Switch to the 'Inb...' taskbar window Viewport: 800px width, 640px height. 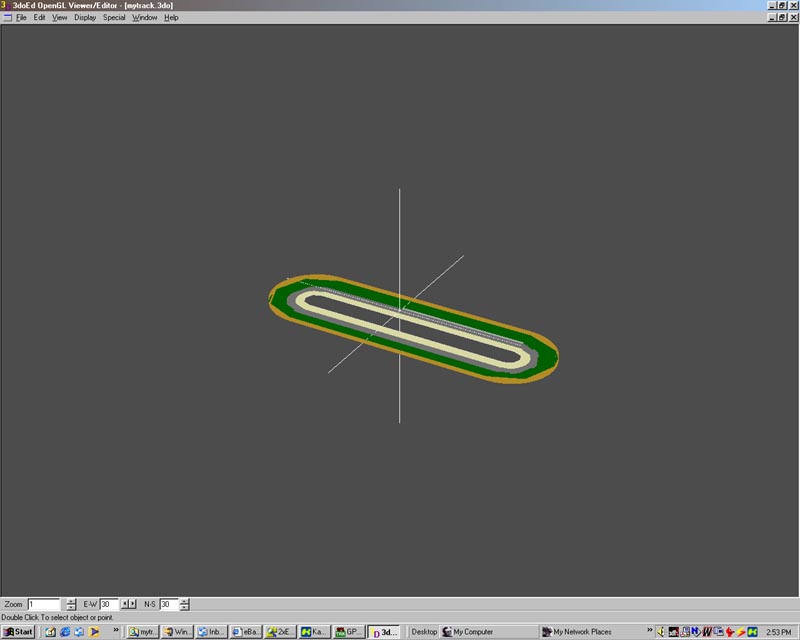click(211, 632)
